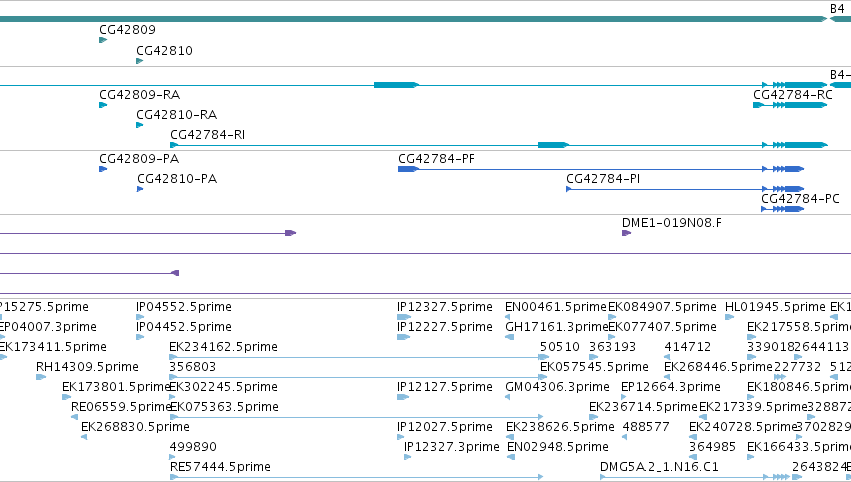
Task: Select the EK236714.5prime EST label
Action: 643,407
